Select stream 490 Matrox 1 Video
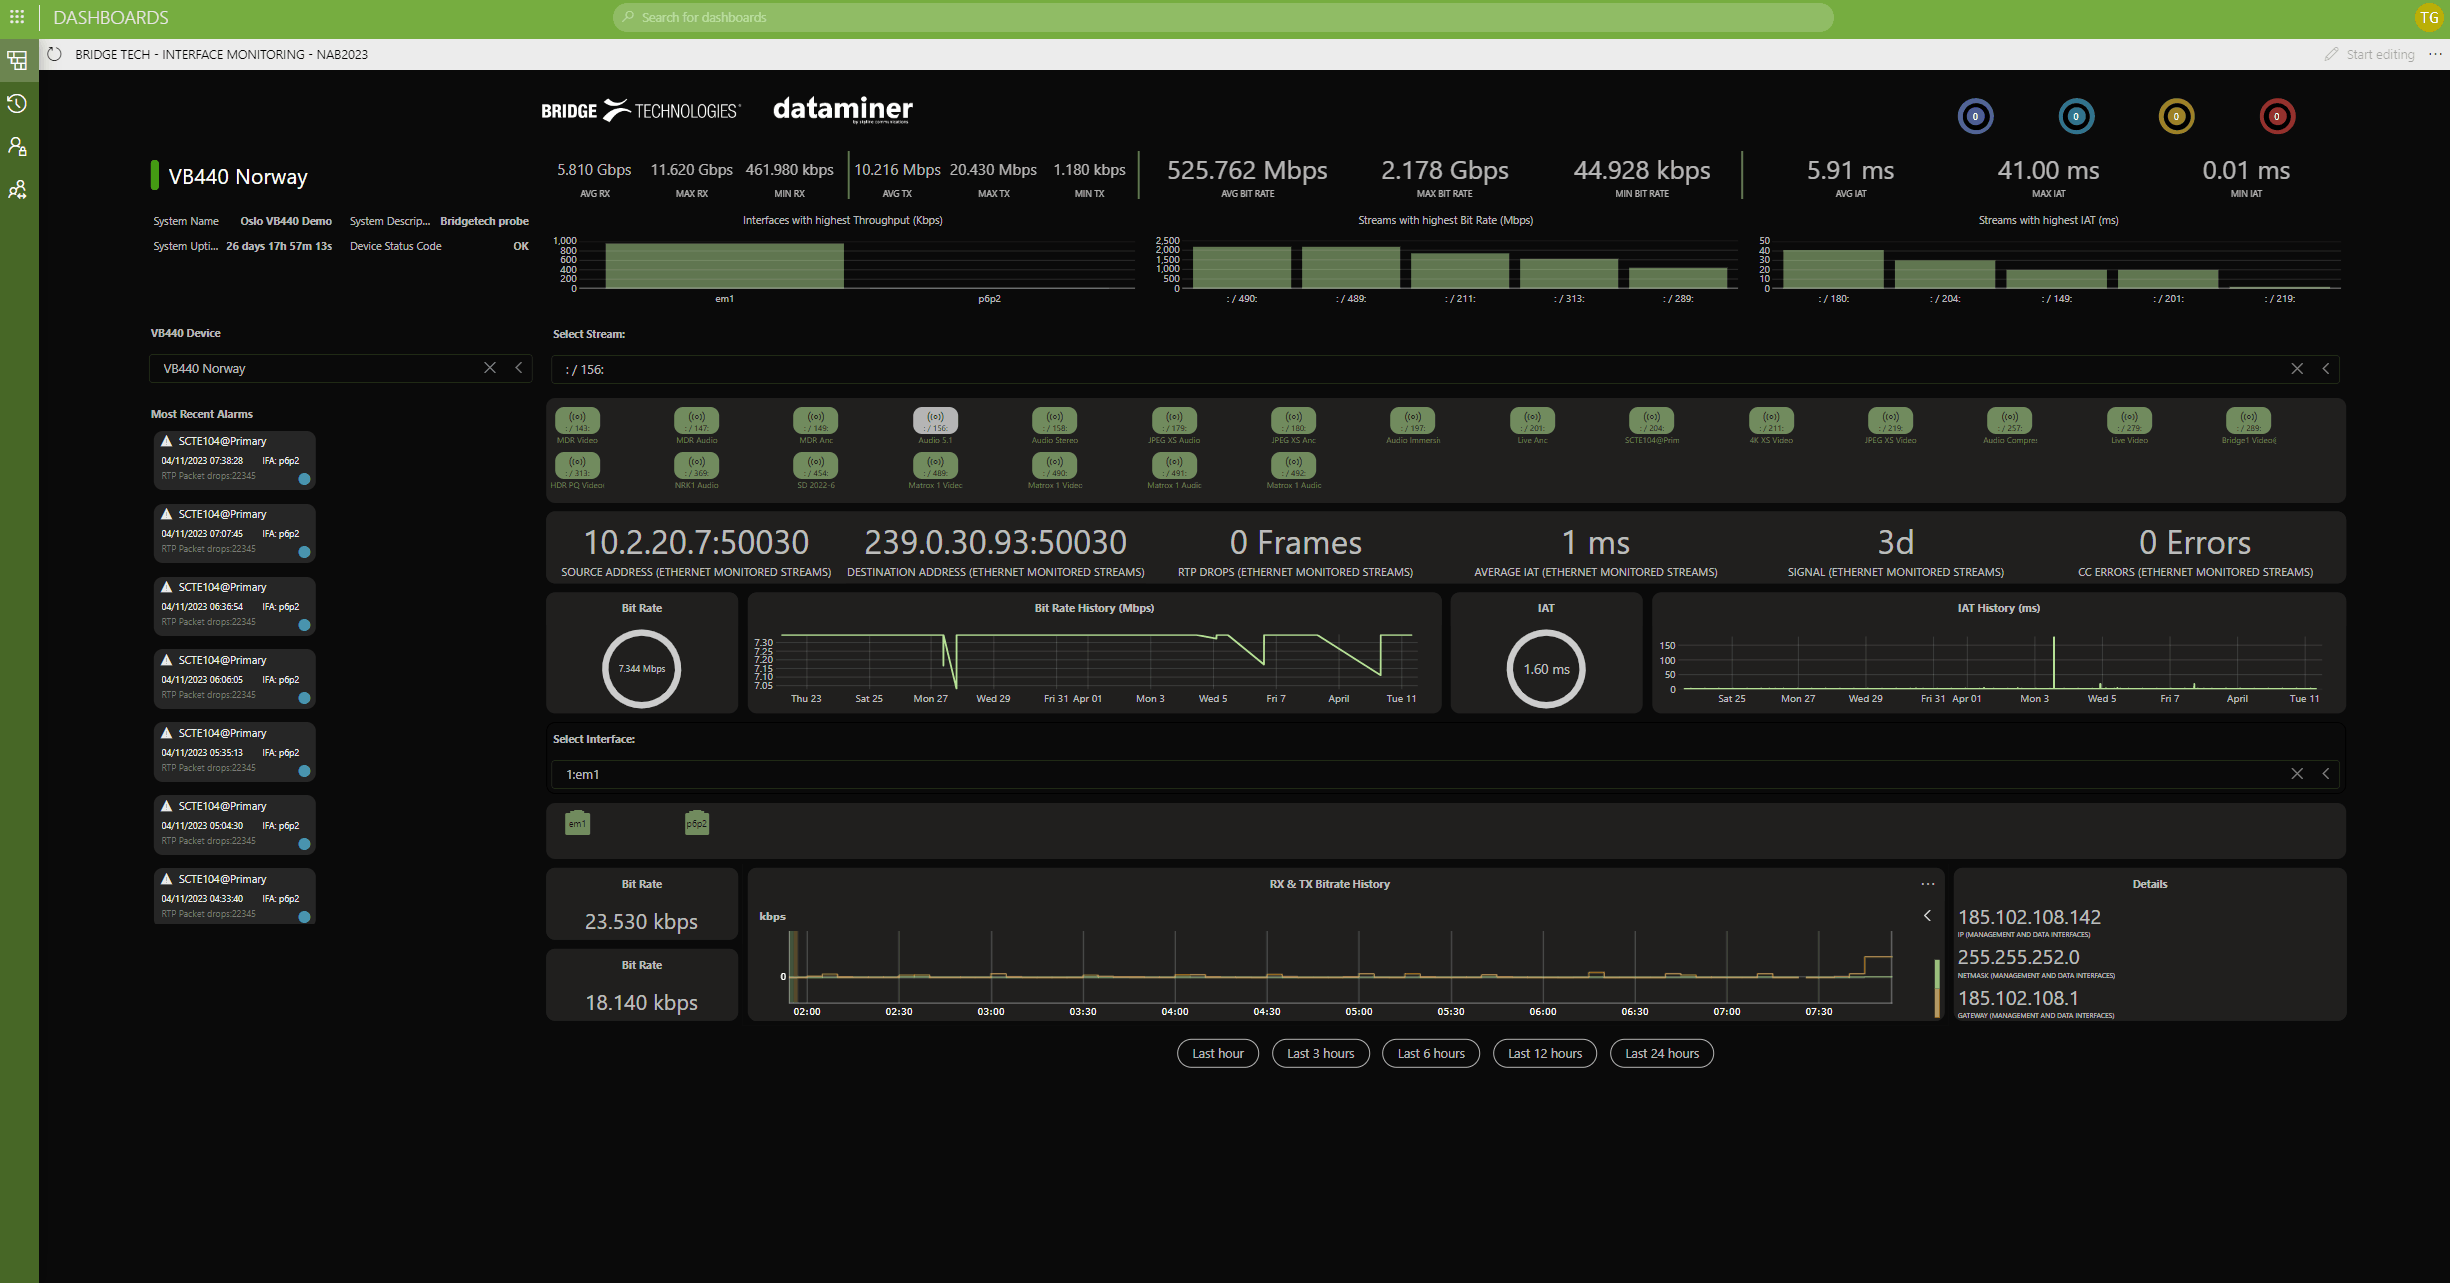 point(1055,466)
